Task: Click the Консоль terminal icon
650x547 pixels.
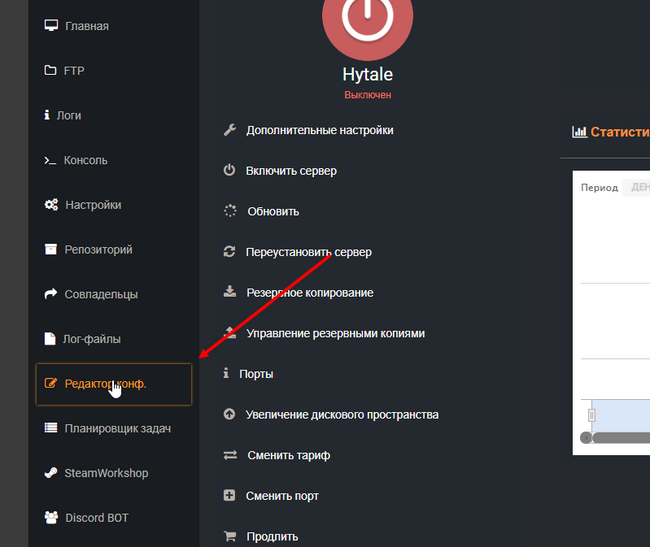Action: (51, 160)
